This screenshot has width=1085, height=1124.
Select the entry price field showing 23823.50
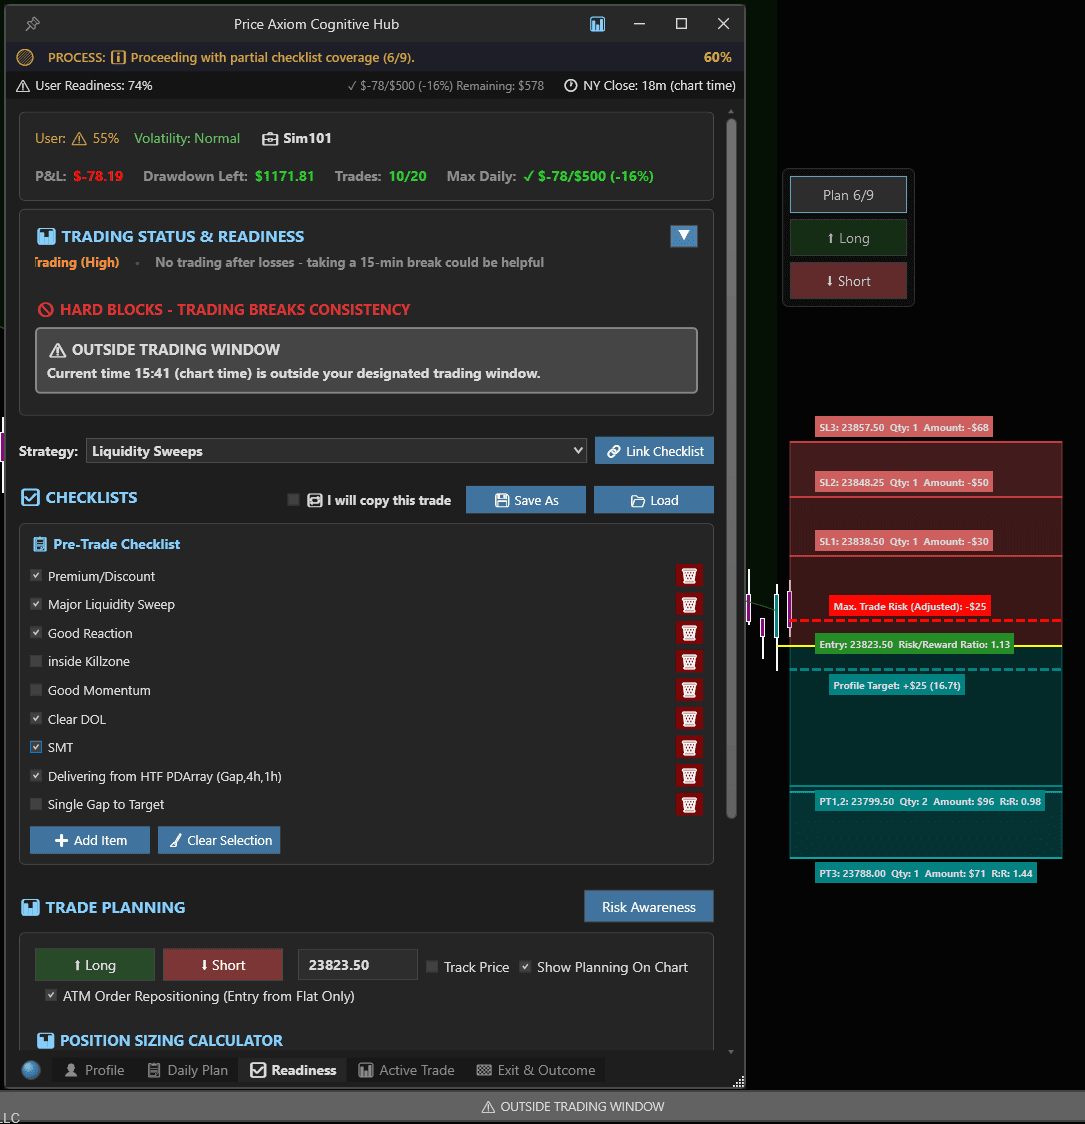click(x=357, y=964)
